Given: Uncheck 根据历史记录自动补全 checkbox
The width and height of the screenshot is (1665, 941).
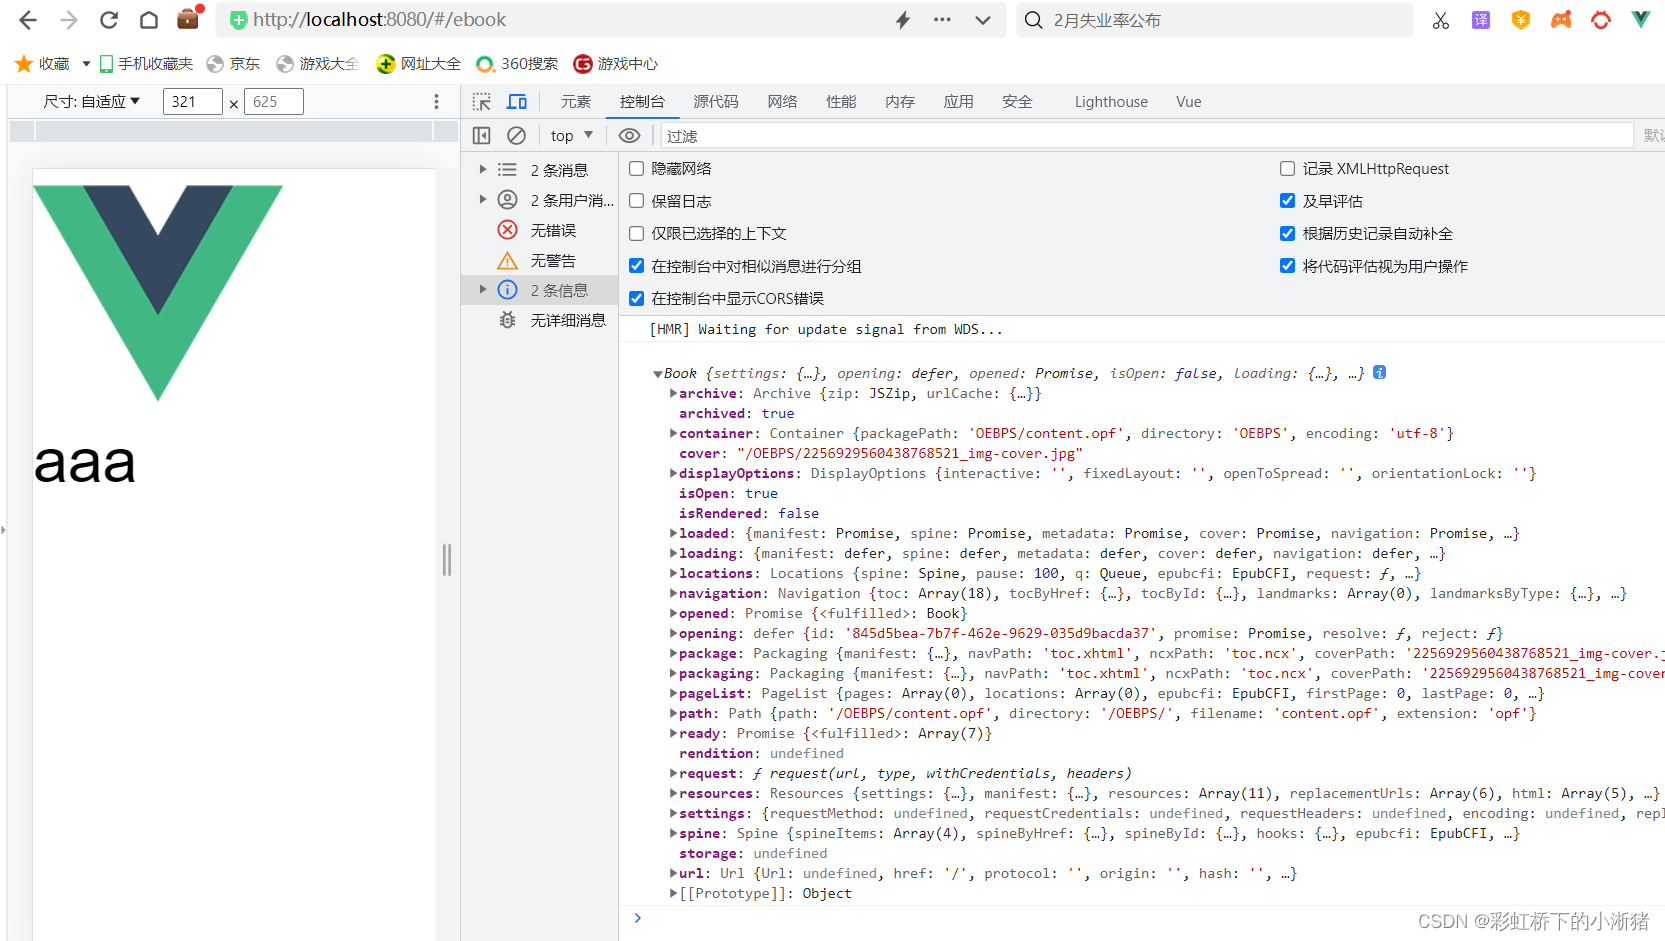Looking at the screenshot, I should coord(1287,234).
